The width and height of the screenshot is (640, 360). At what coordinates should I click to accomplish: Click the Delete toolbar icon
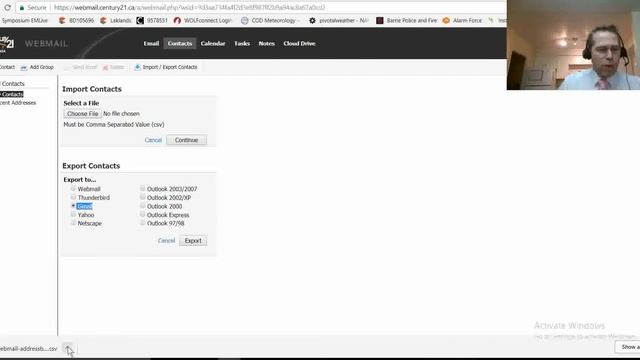click(105, 67)
